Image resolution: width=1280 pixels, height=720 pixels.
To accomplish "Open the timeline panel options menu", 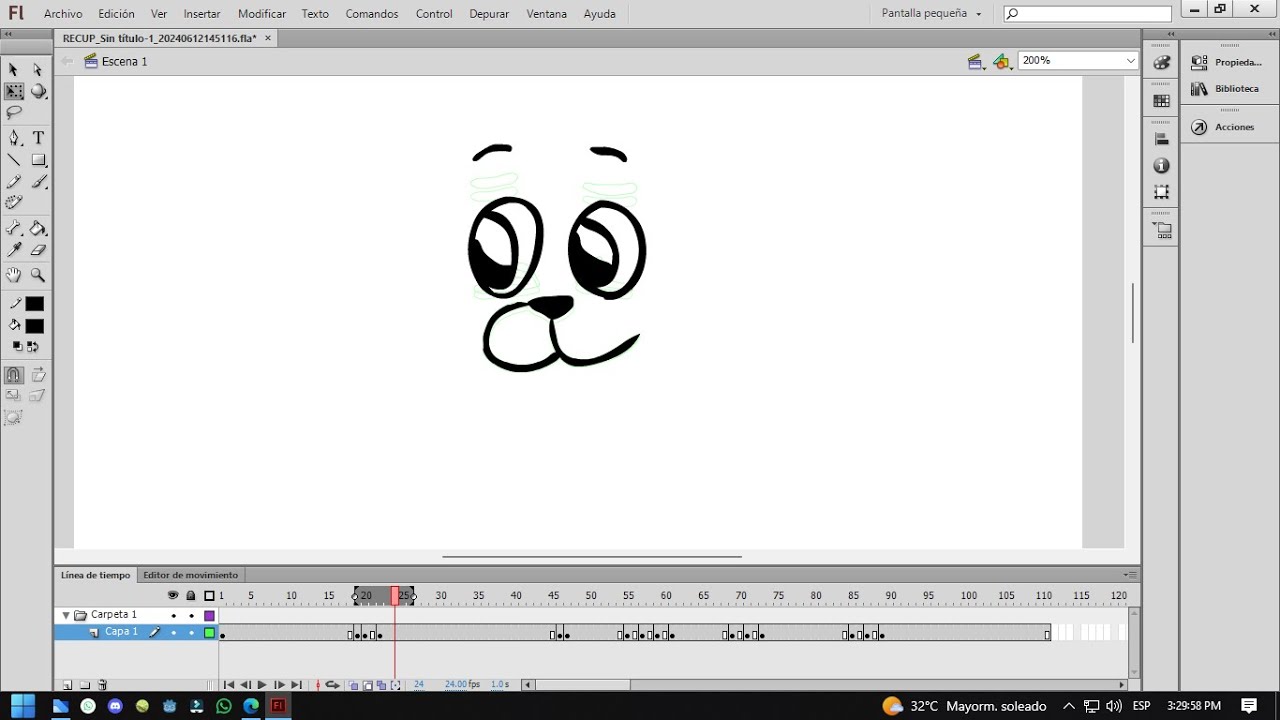I will 1130,575.
